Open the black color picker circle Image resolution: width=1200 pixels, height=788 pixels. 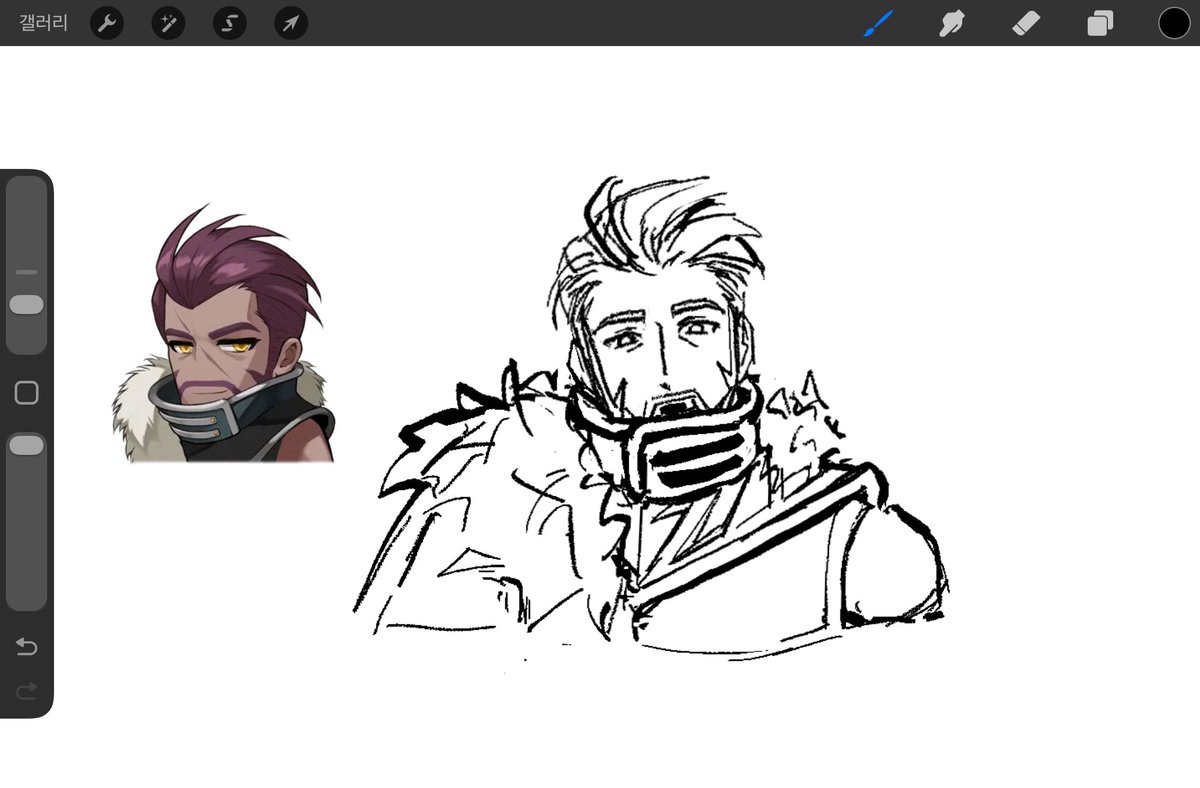click(1174, 23)
